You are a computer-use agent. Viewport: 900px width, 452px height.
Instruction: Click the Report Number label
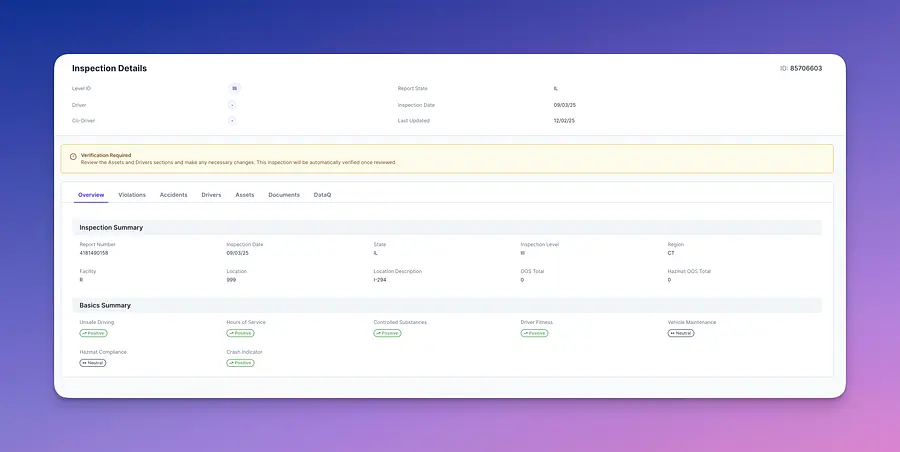tap(97, 244)
